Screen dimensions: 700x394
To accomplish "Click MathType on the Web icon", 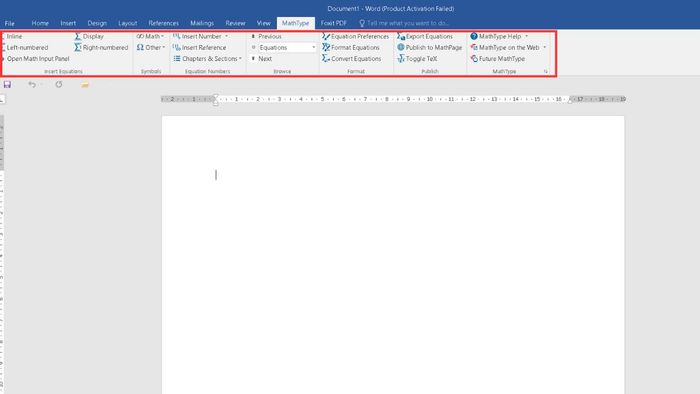I will (x=474, y=47).
